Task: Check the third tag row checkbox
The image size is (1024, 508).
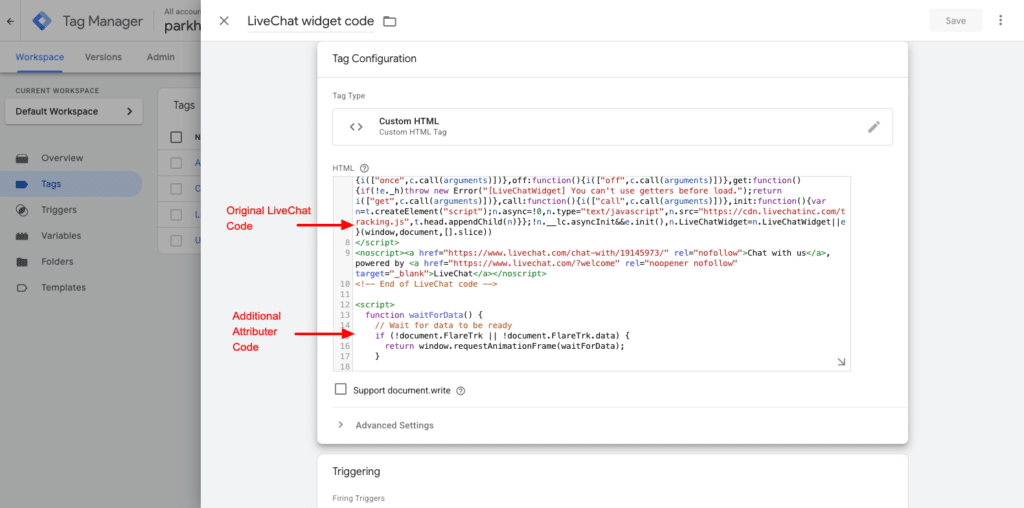Action: tap(176, 214)
